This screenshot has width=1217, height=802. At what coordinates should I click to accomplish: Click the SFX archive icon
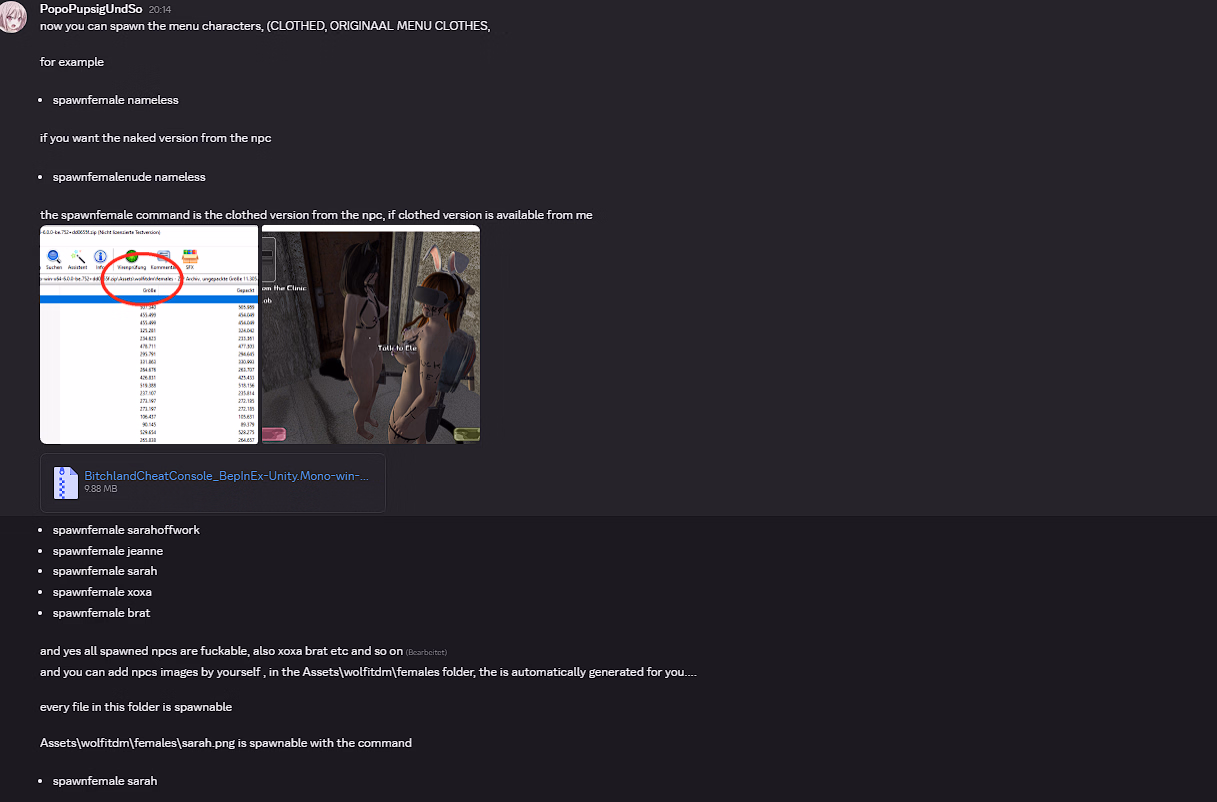tap(189, 259)
